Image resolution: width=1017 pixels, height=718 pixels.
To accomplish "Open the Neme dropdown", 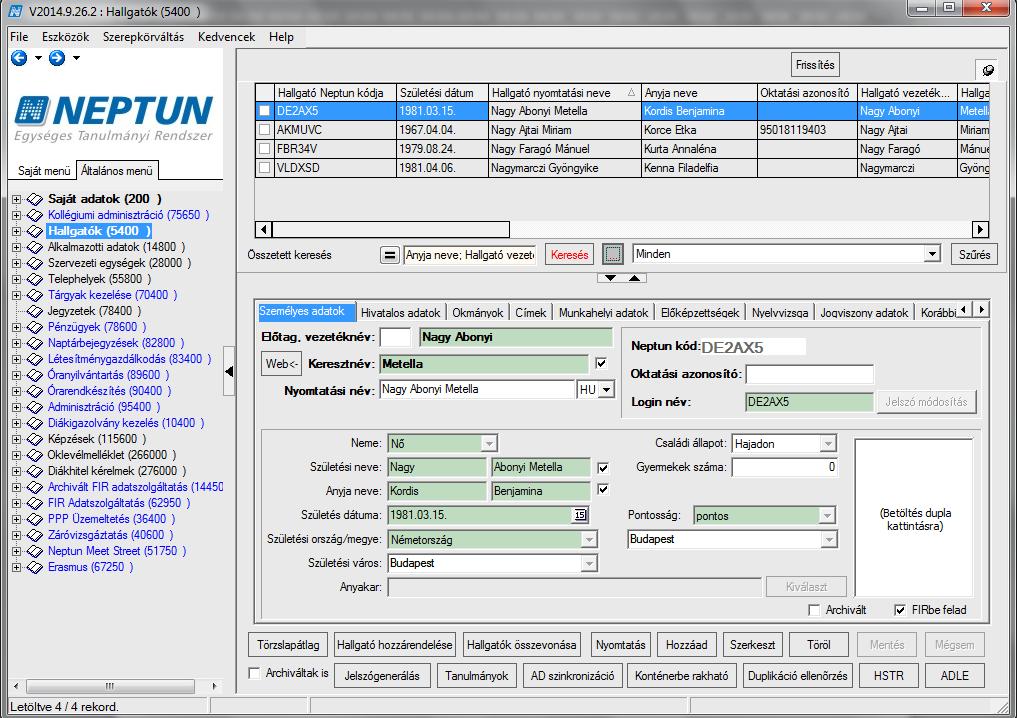I will [489, 444].
